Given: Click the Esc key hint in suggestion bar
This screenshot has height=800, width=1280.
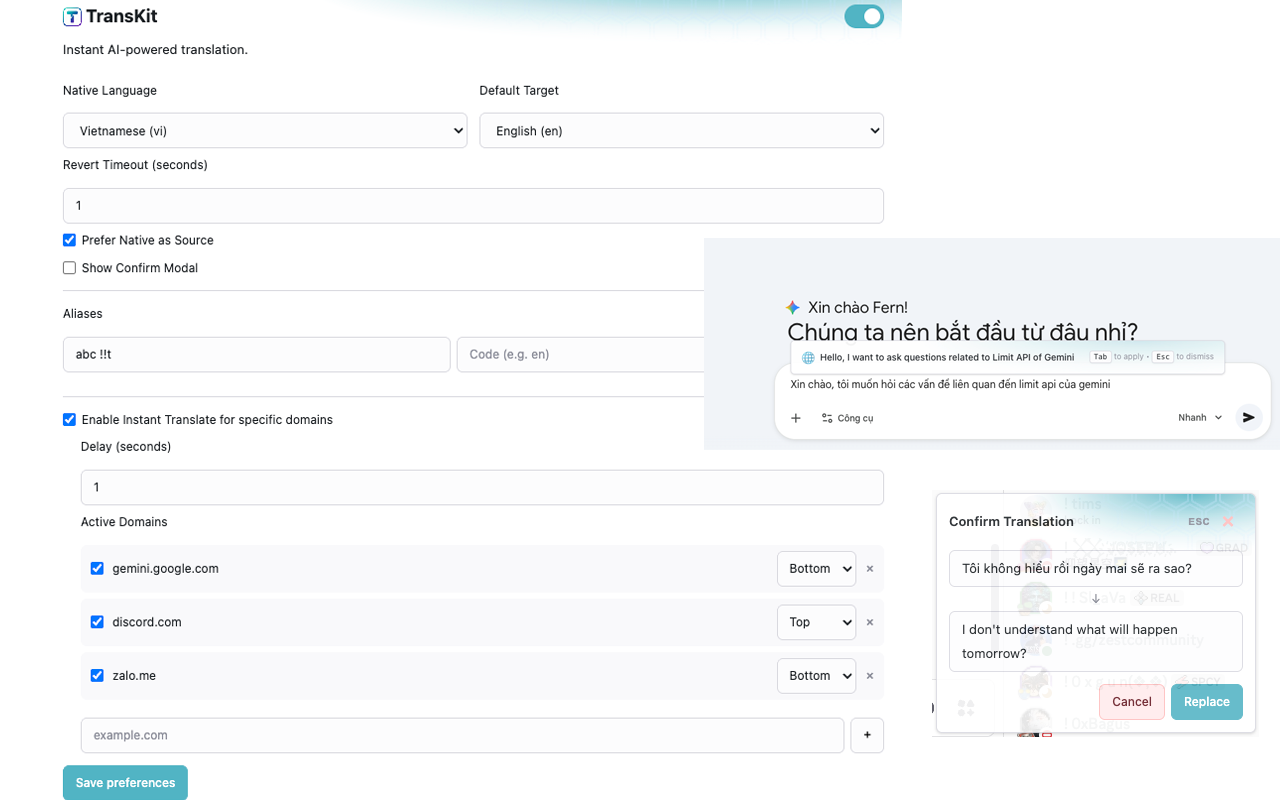Looking at the screenshot, I should [x=1162, y=357].
